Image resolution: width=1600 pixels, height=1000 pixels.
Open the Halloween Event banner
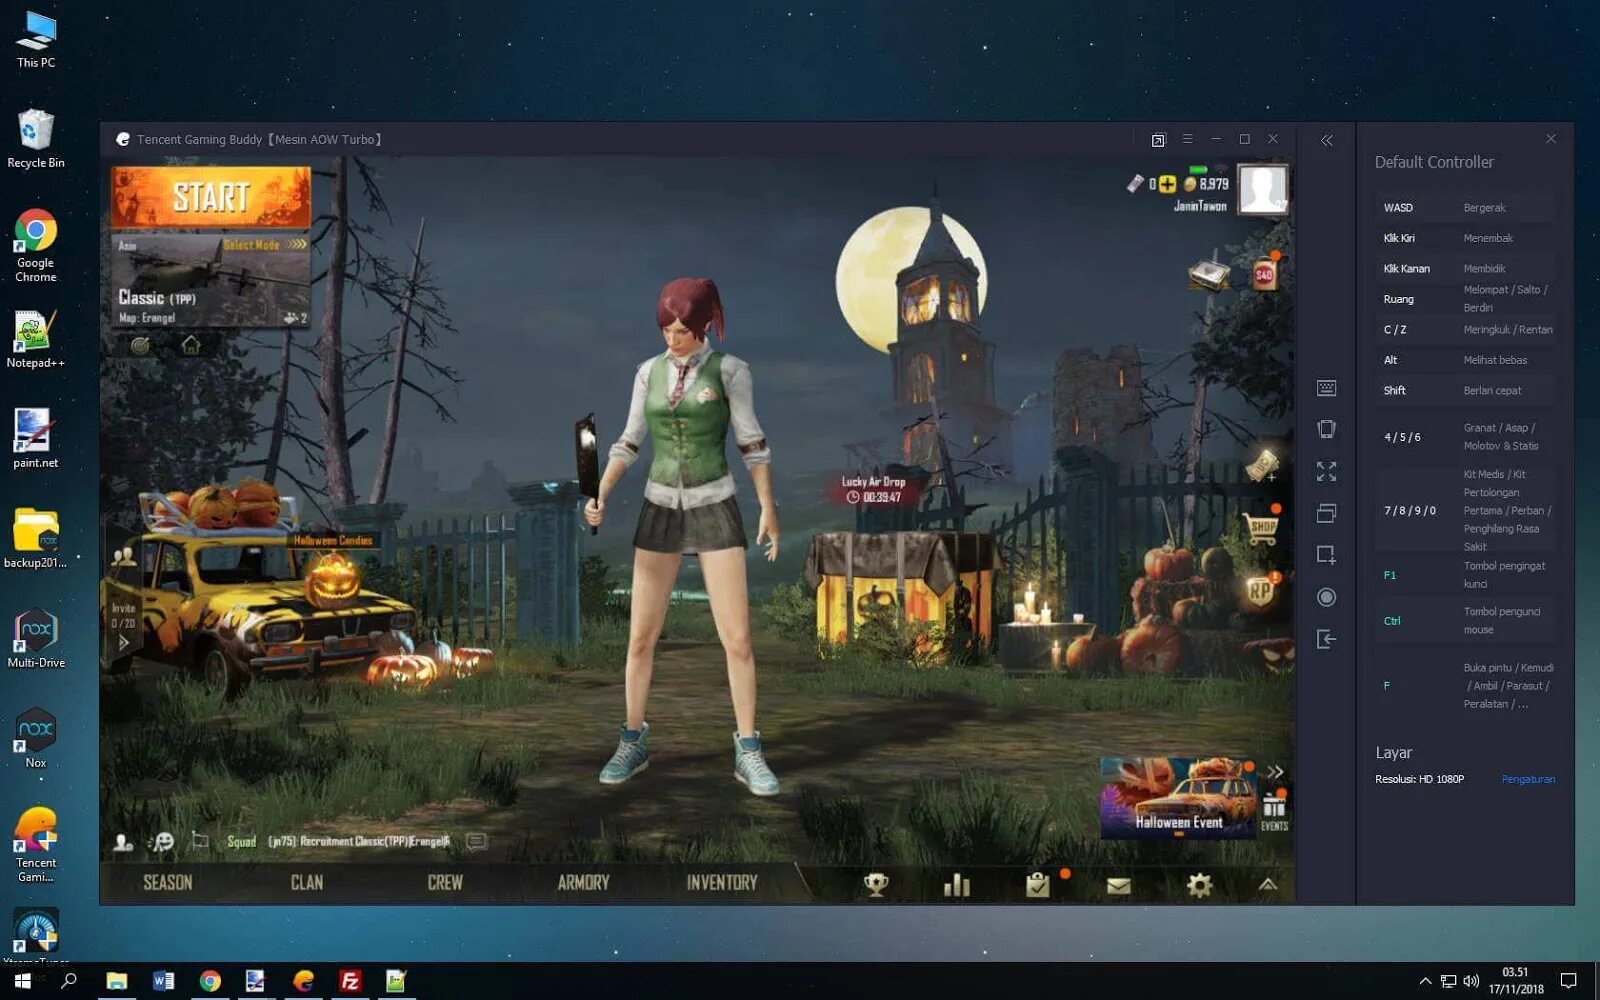coord(1177,797)
